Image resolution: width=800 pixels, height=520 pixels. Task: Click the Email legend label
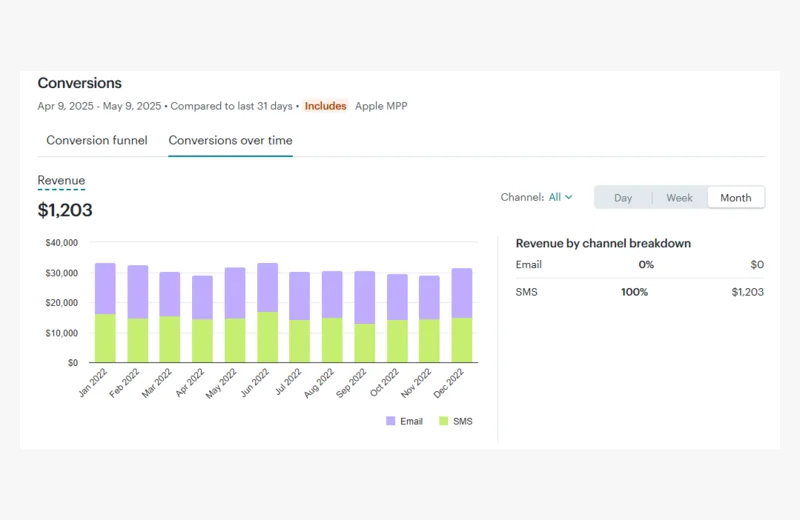click(x=411, y=421)
